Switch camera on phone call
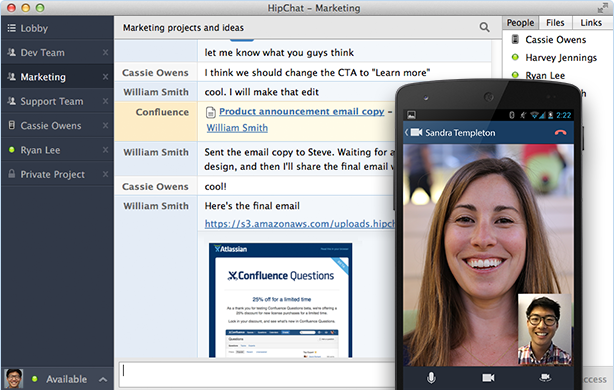The image size is (614, 390). [545, 377]
